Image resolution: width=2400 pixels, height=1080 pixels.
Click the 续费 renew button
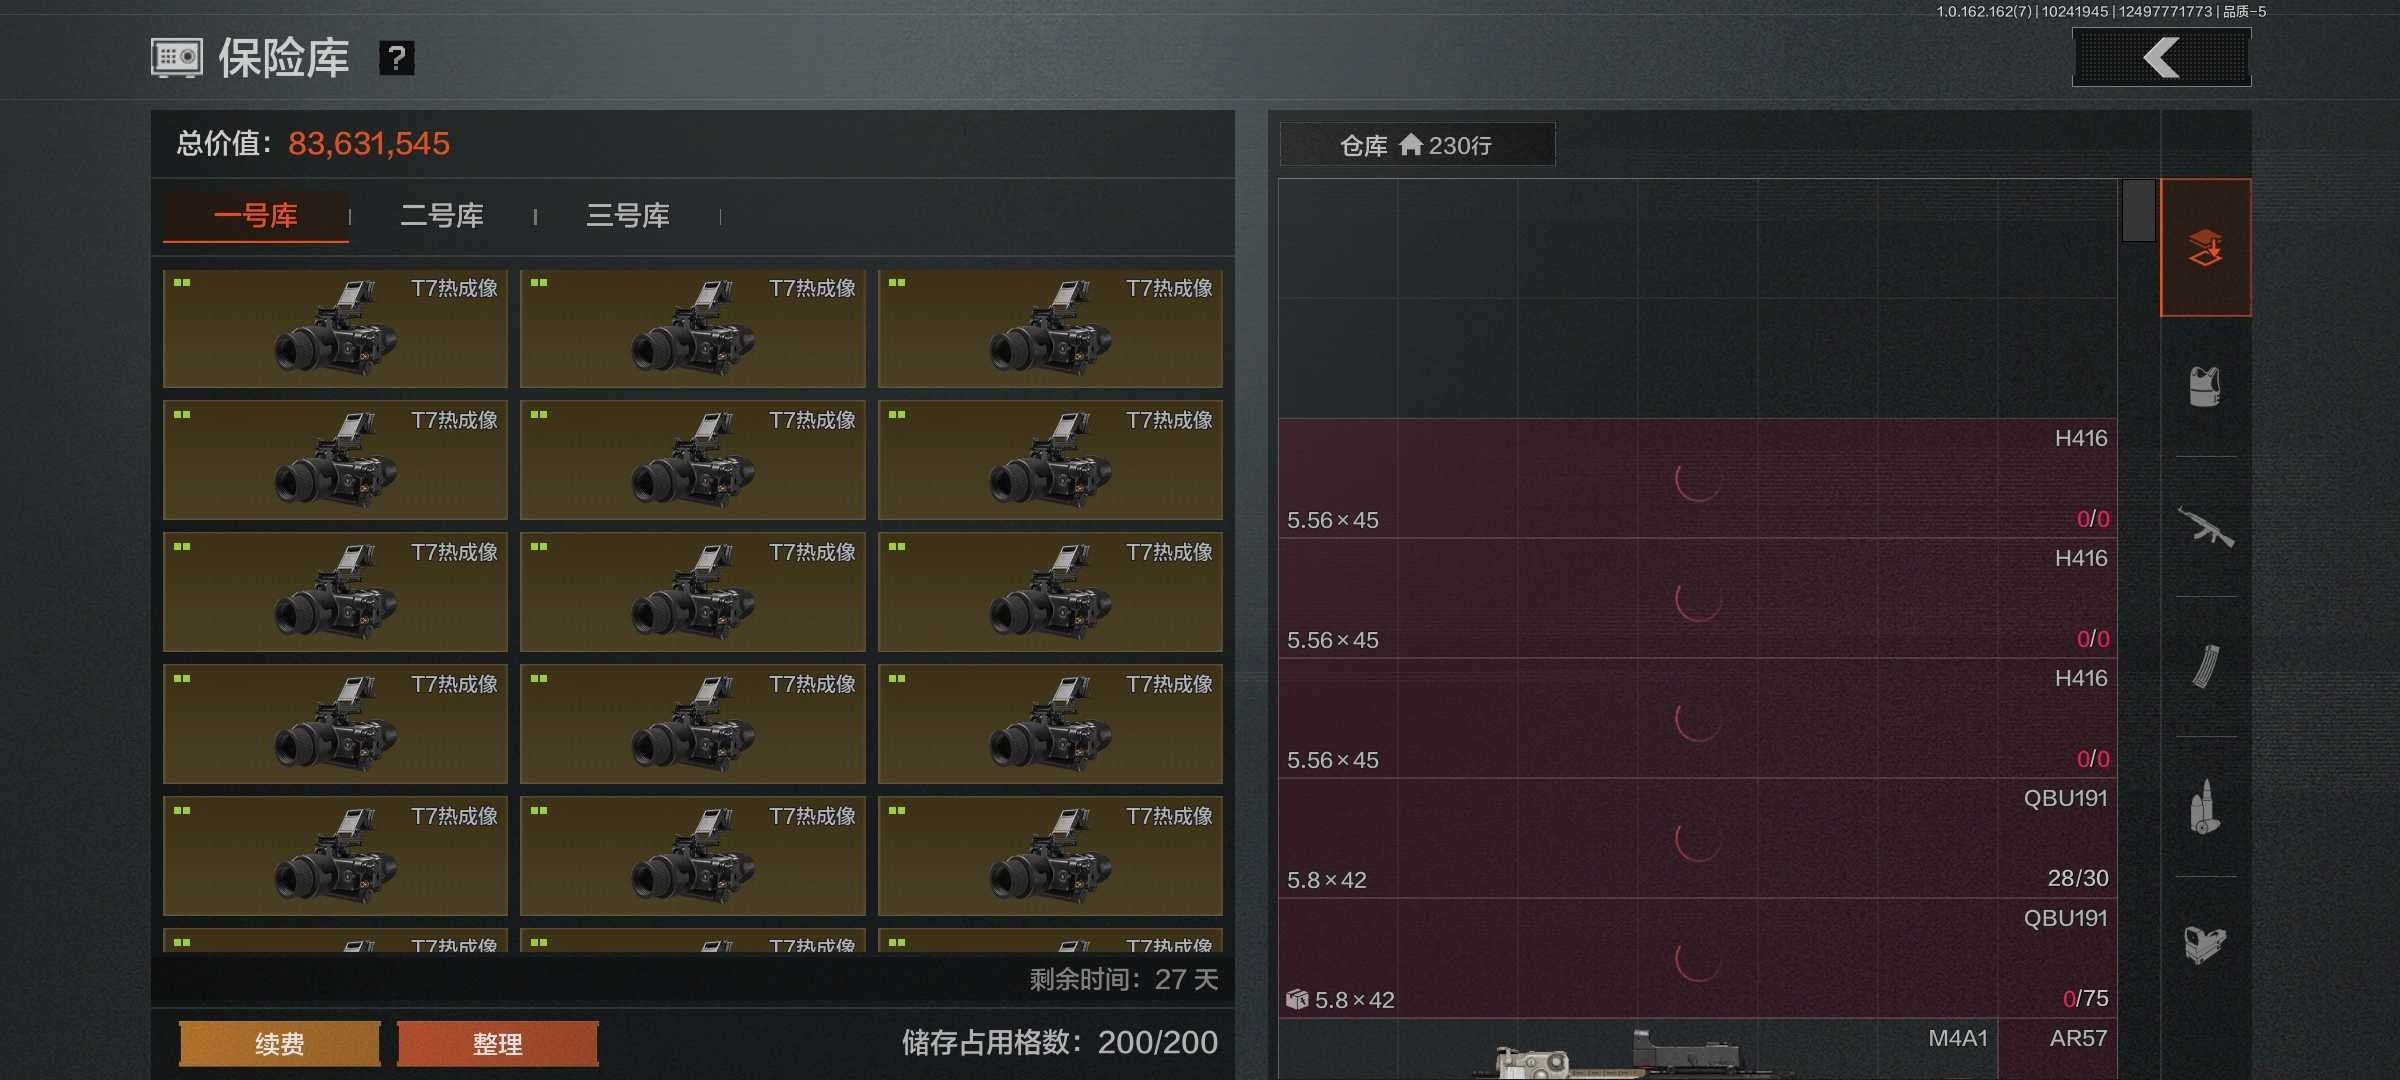coord(280,1044)
